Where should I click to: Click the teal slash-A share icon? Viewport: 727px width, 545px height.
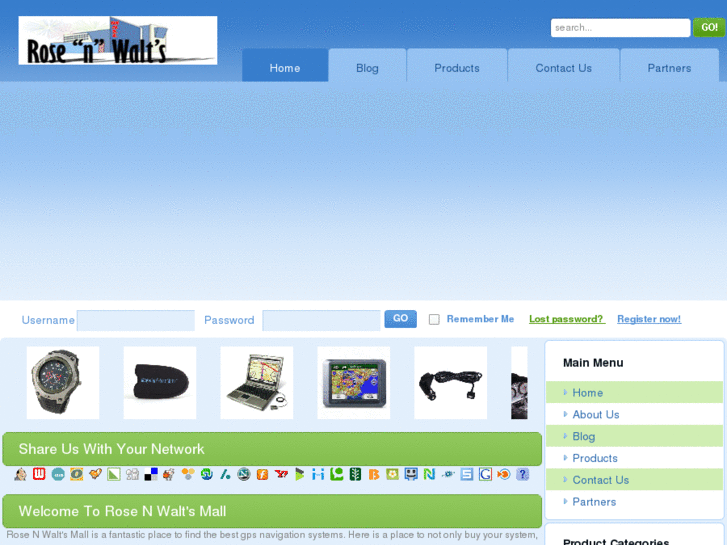point(225,474)
